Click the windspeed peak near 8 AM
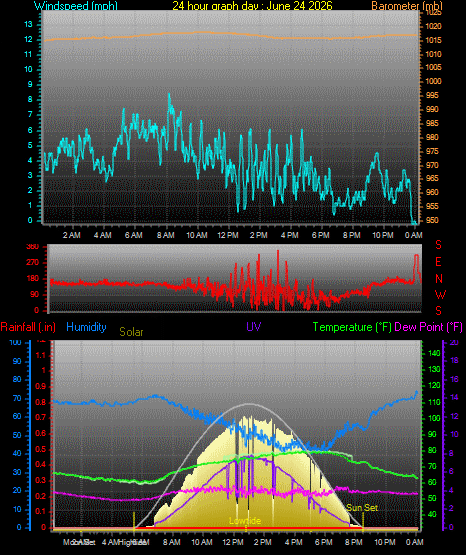This screenshot has width=466, height=555. 169,94
